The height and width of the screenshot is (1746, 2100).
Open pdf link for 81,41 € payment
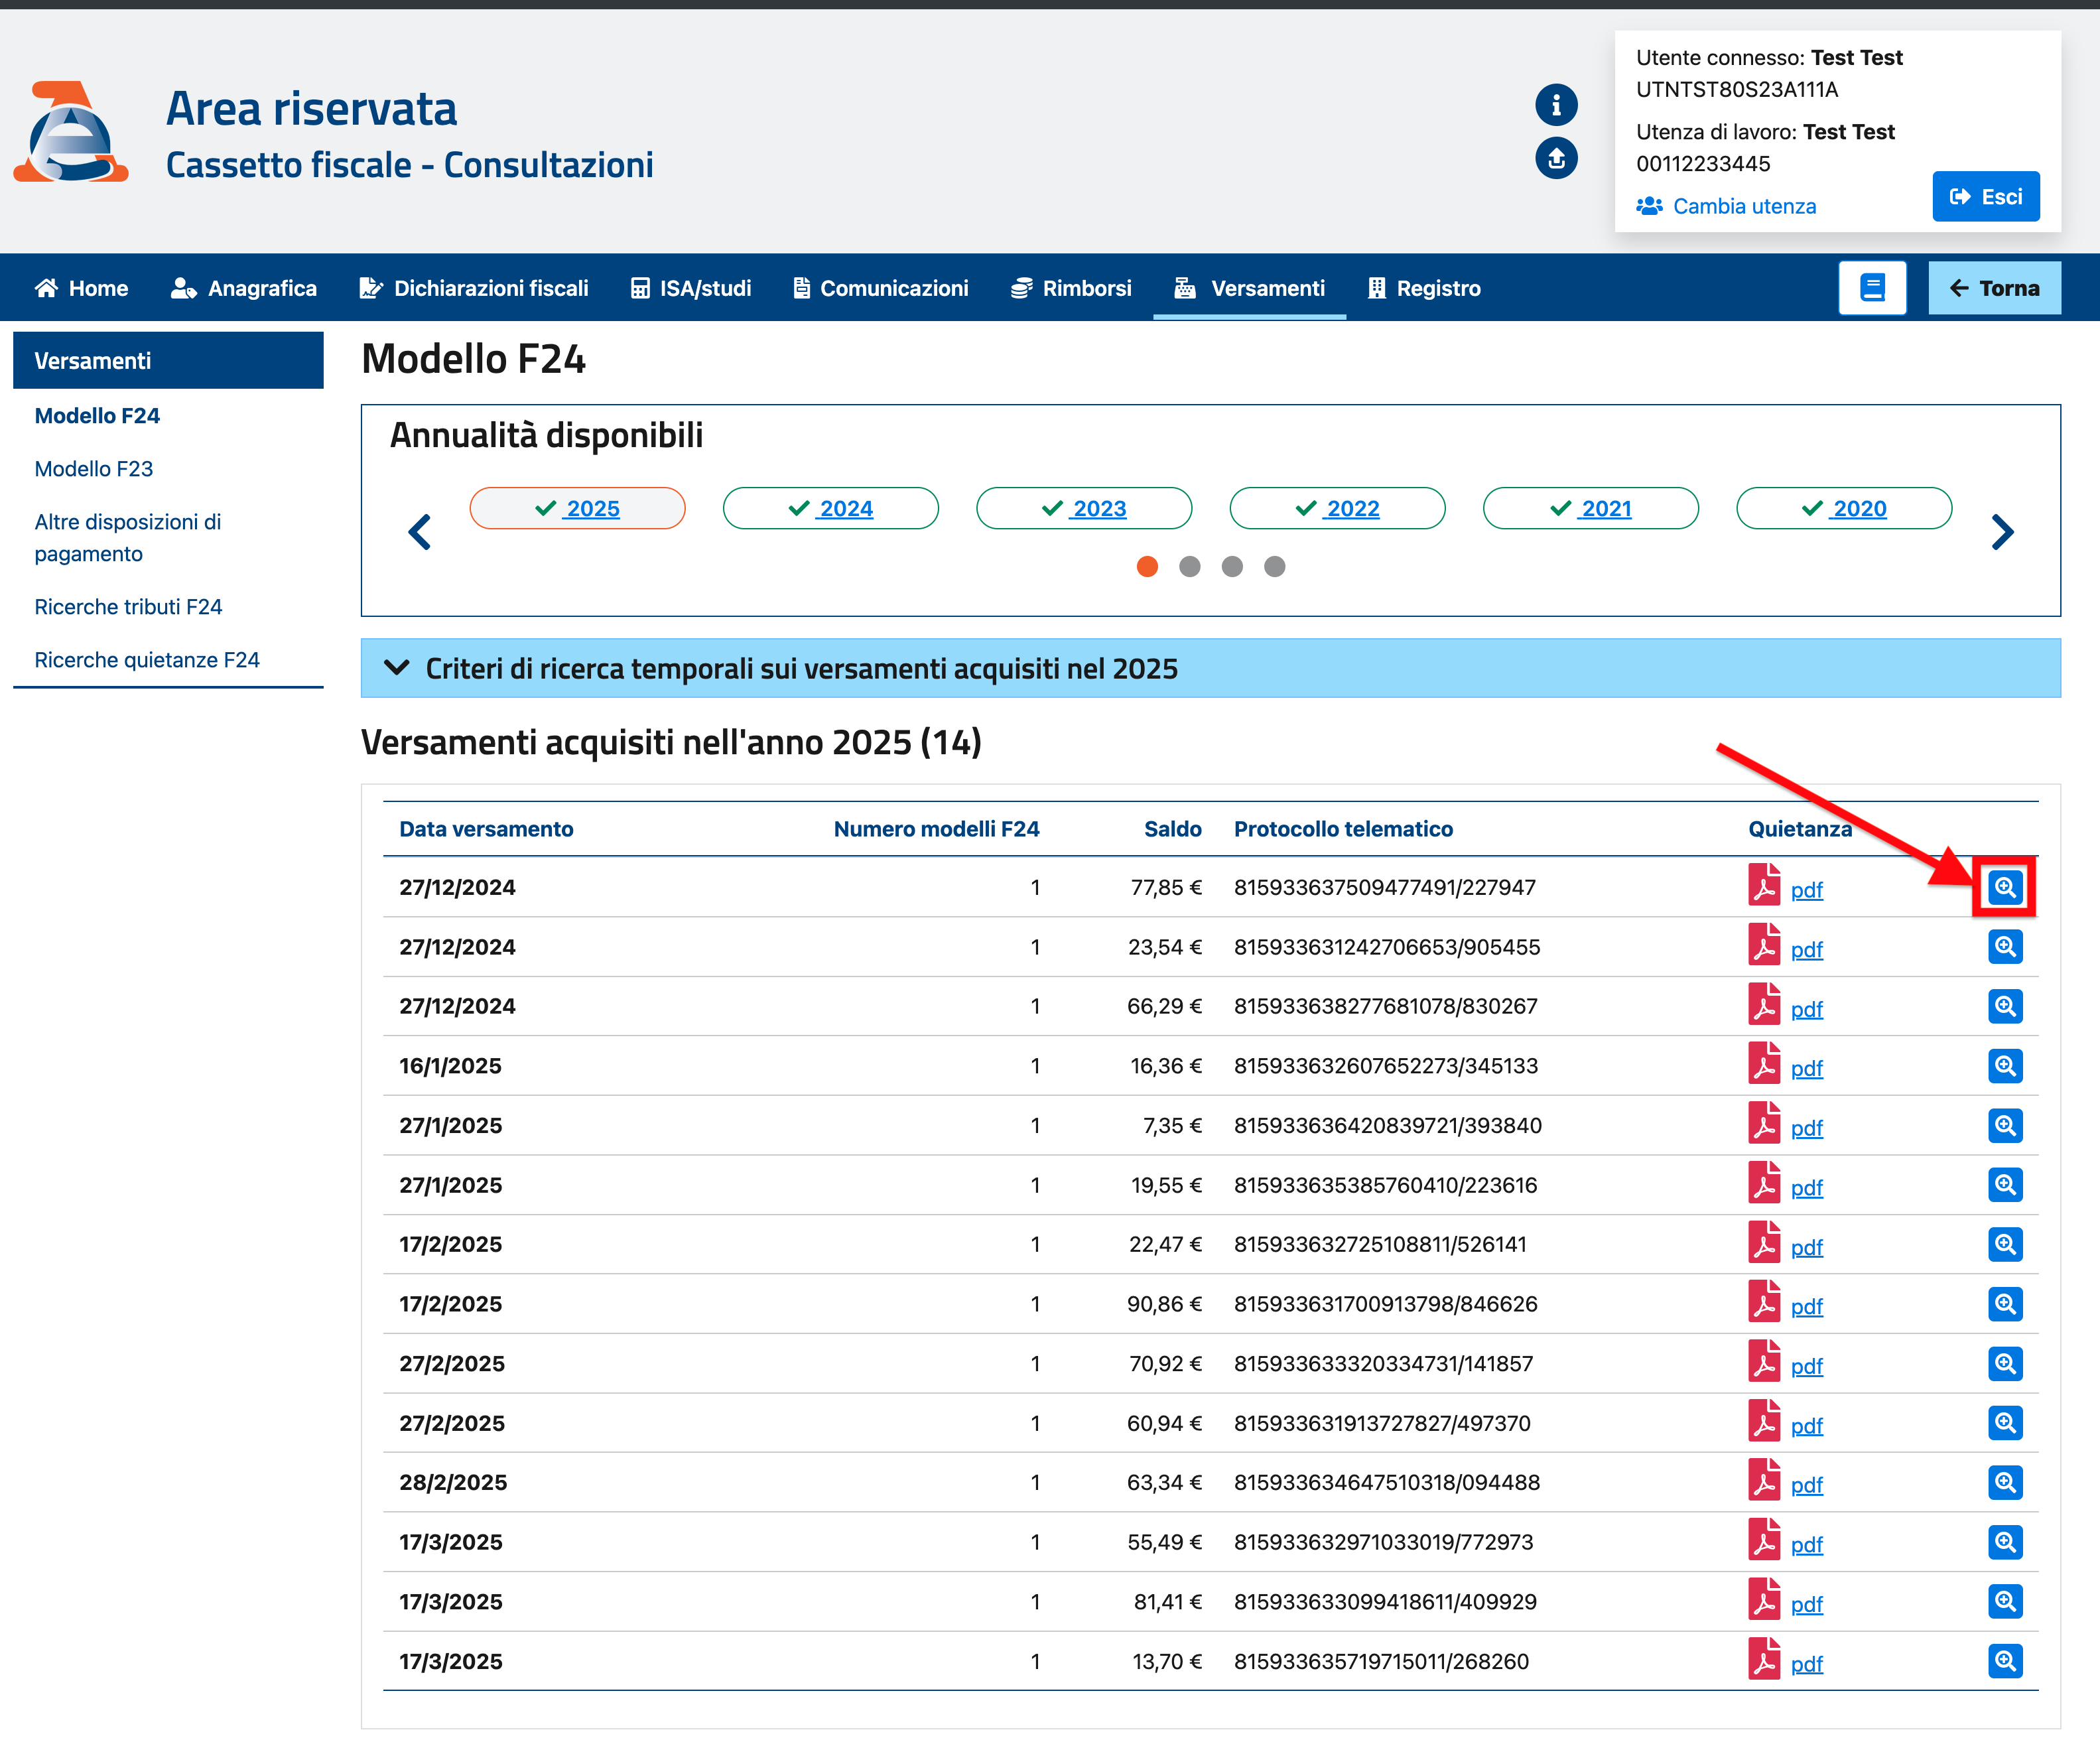tap(1806, 1604)
